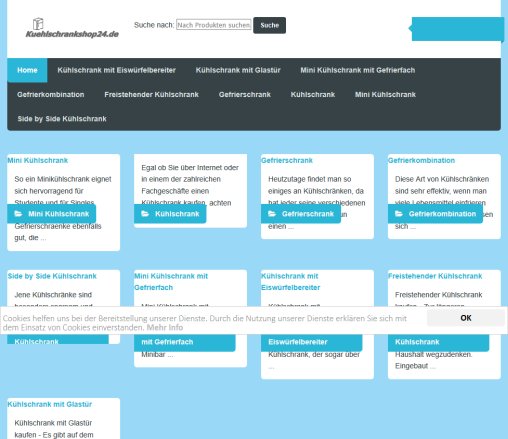Click the blue Eiswürfelbereiter button

pyautogui.click(x=312, y=342)
